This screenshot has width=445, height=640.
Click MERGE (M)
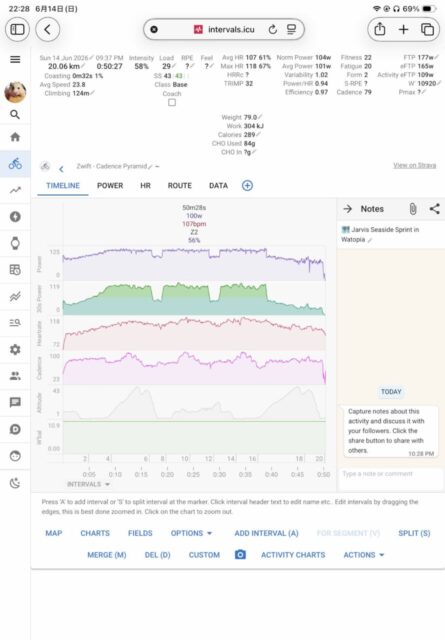pyautogui.click(x=107, y=555)
